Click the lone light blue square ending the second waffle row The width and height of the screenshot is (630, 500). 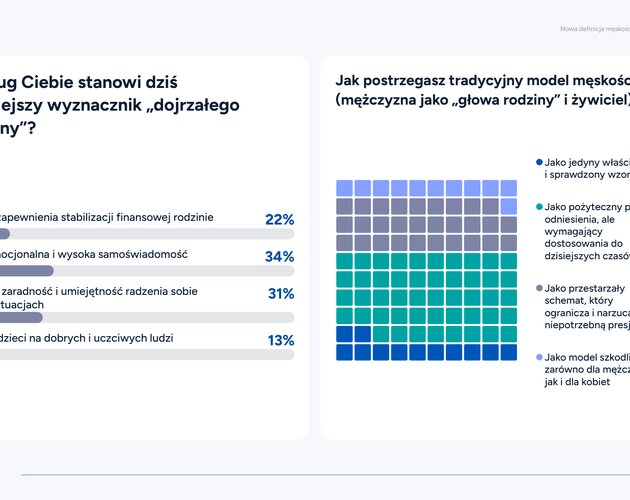coord(509,207)
